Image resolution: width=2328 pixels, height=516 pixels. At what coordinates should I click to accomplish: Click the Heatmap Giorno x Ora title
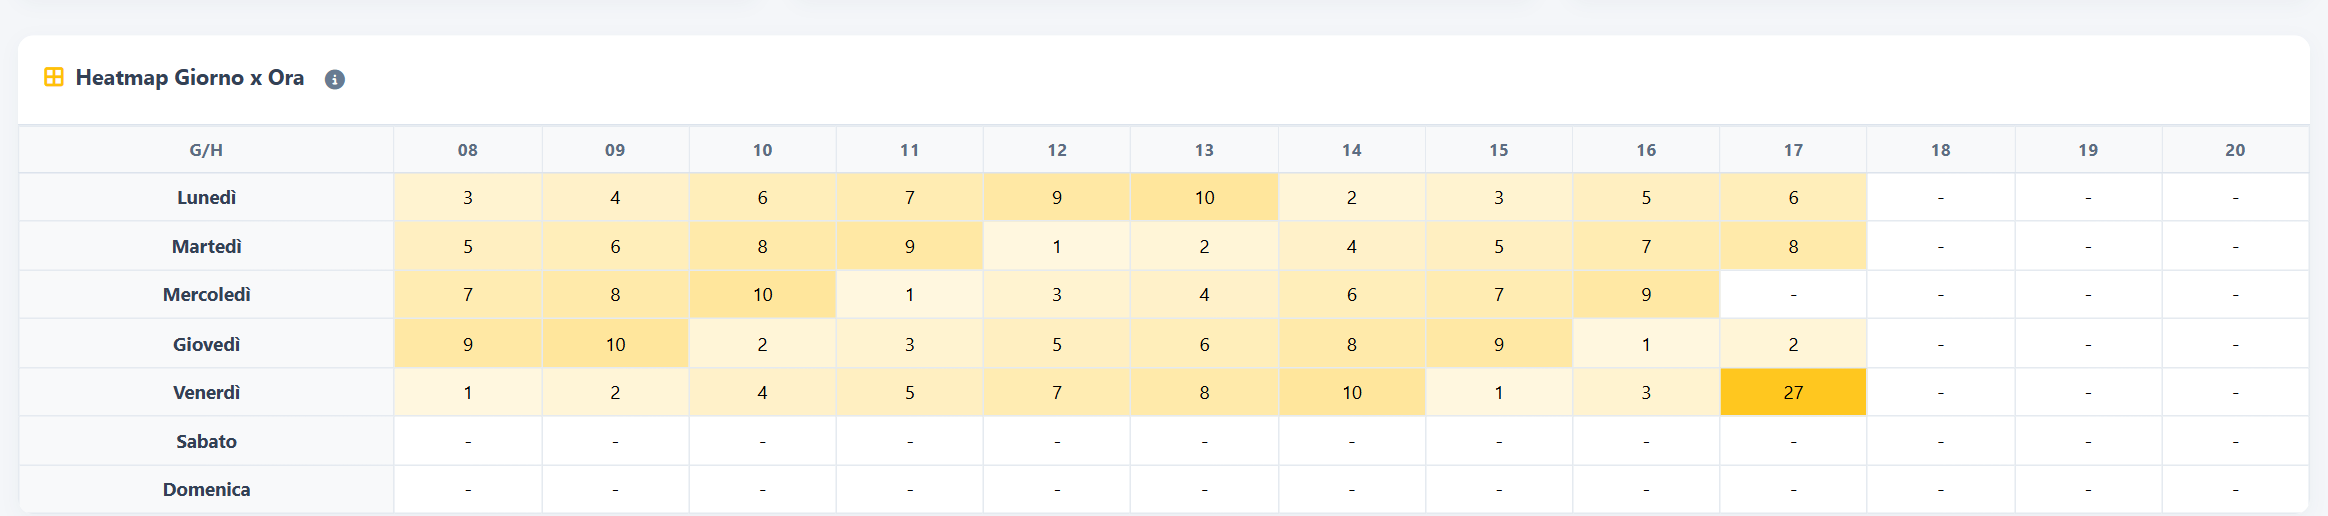[x=190, y=78]
